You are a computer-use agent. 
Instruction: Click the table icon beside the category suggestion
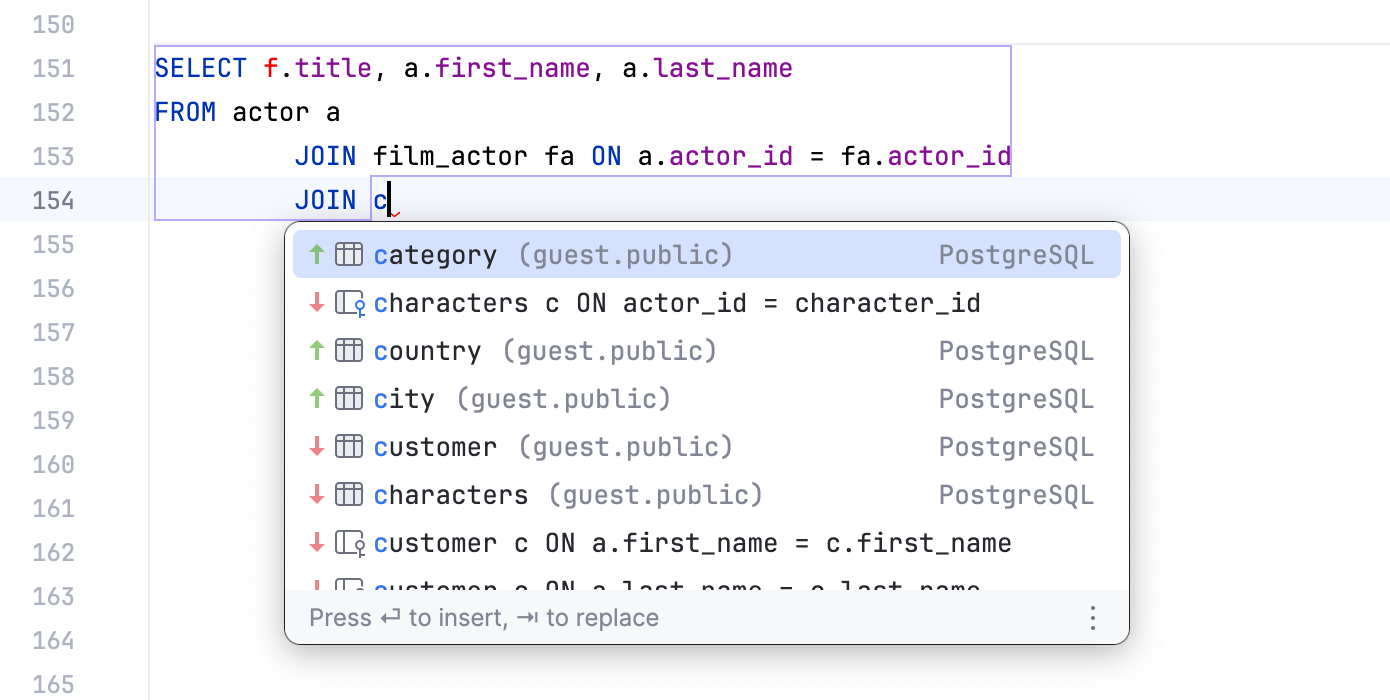pos(348,255)
